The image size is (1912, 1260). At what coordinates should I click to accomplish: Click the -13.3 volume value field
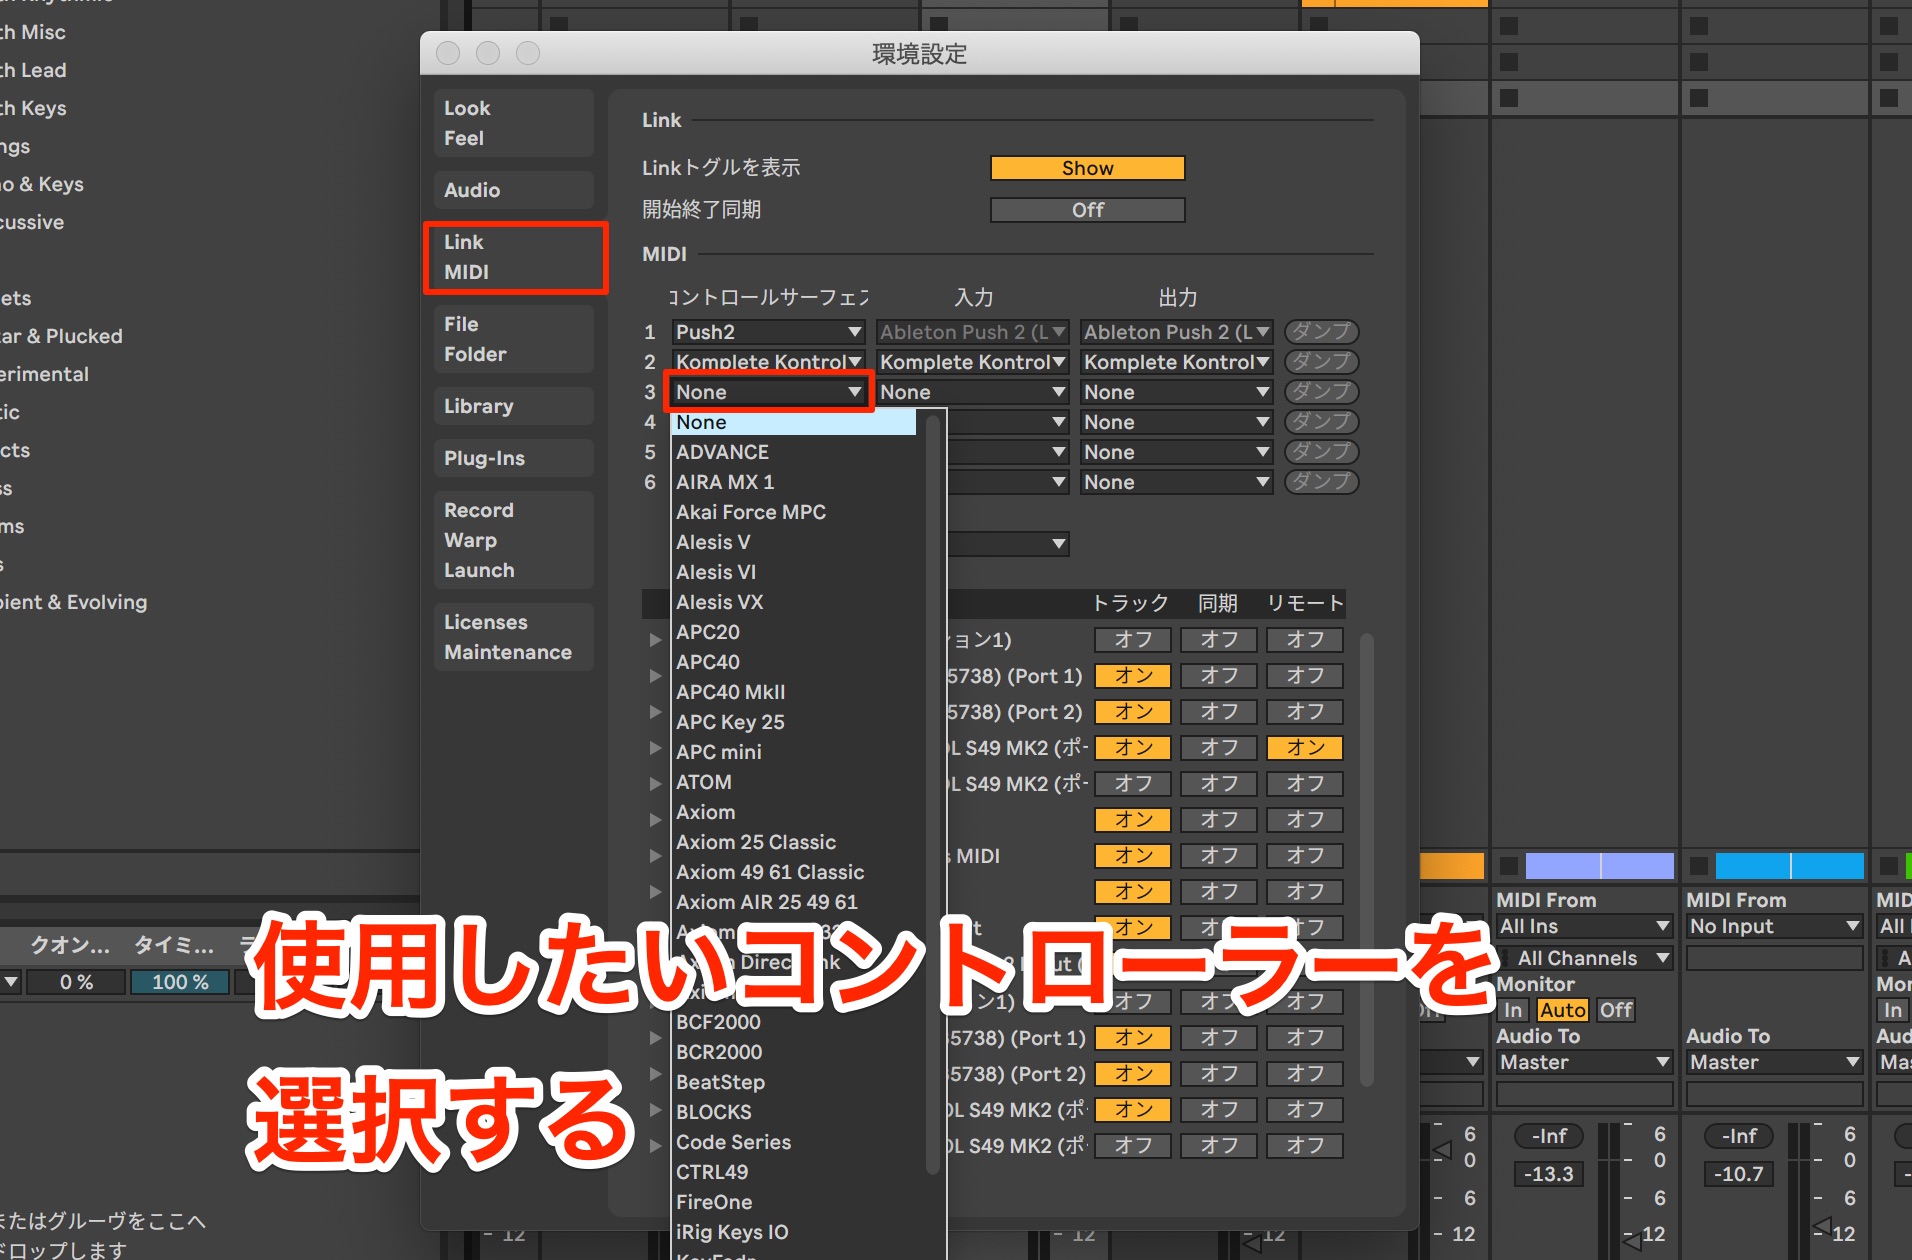(x=1548, y=1174)
